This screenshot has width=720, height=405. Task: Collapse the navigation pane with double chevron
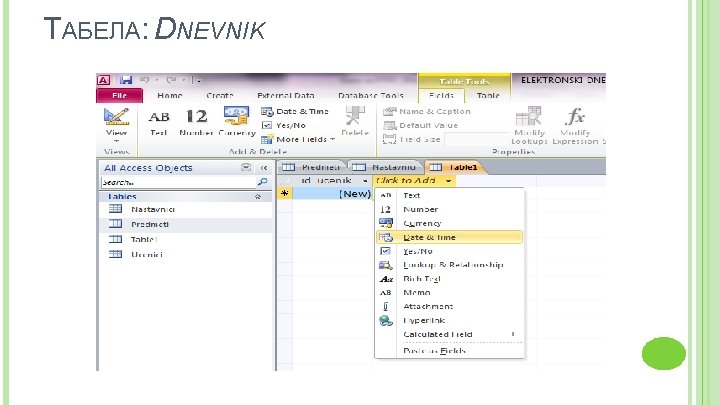pos(264,168)
